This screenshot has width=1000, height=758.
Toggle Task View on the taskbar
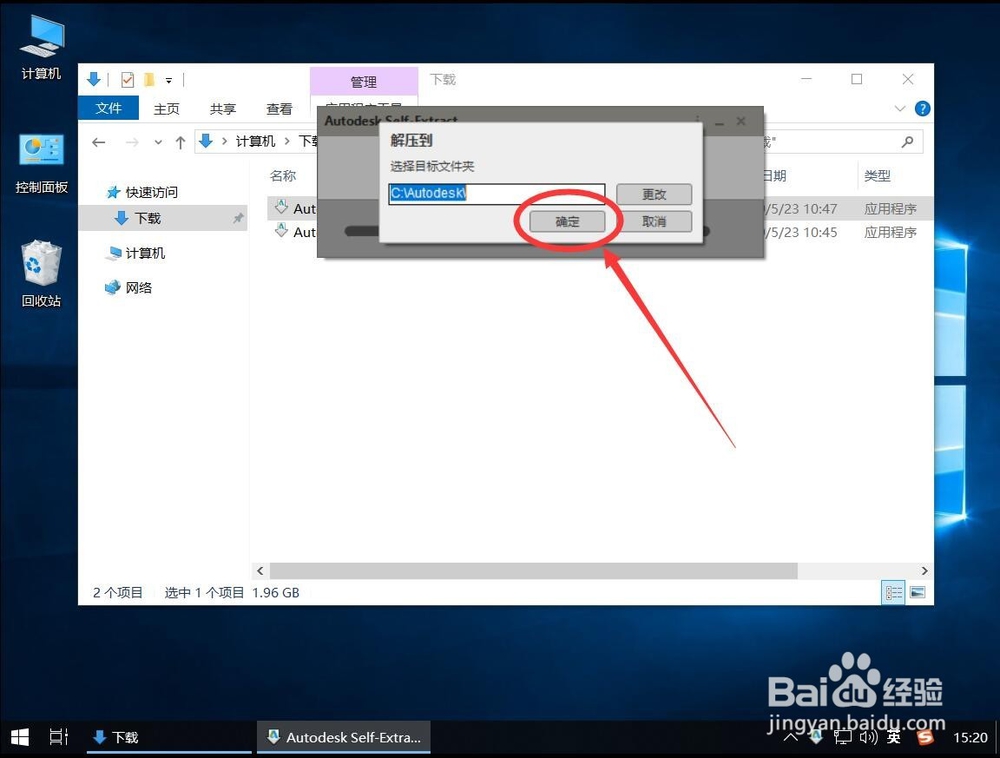coord(57,737)
